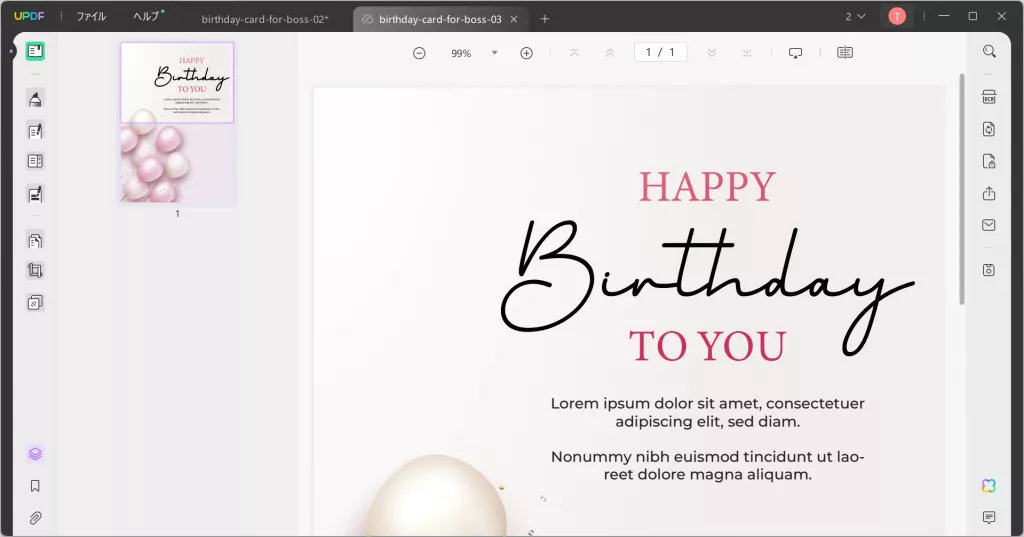The image size is (1024, 537).
Task: Expand the open windows count dropdown
Action: [x=856, y=16]
